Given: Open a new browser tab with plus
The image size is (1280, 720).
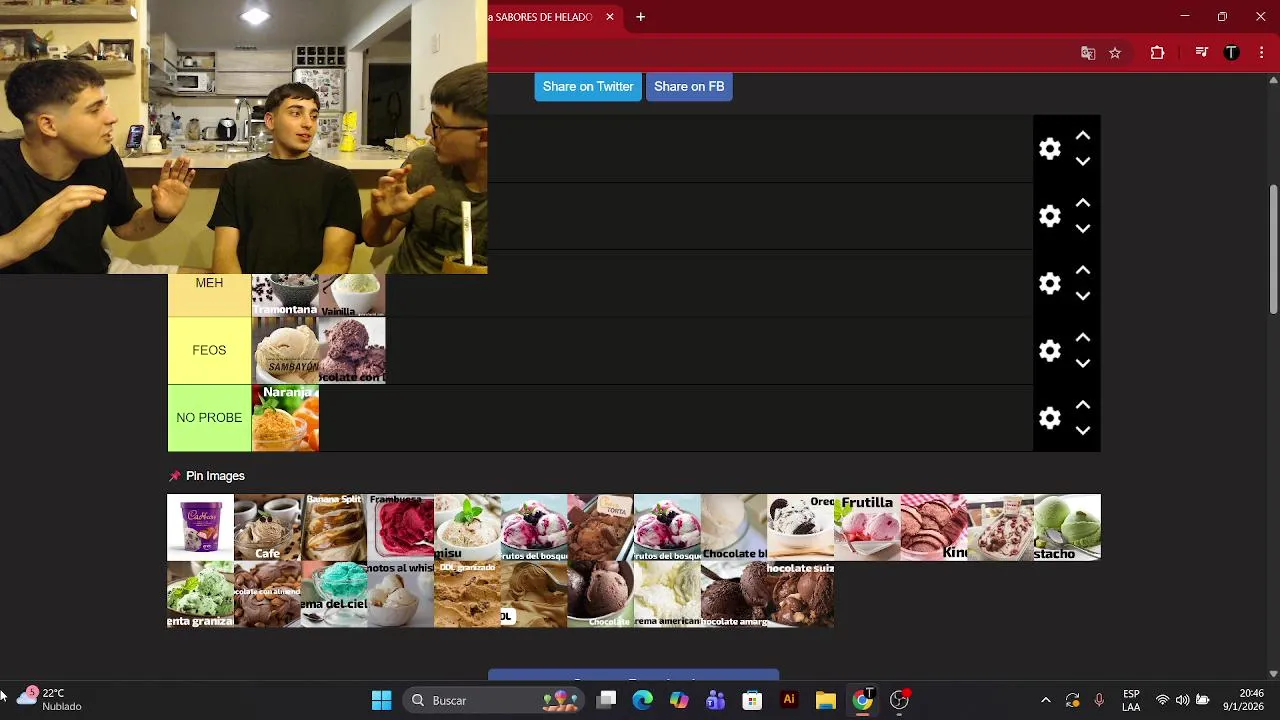Looking at the screenshot, I should pos(641,17).
